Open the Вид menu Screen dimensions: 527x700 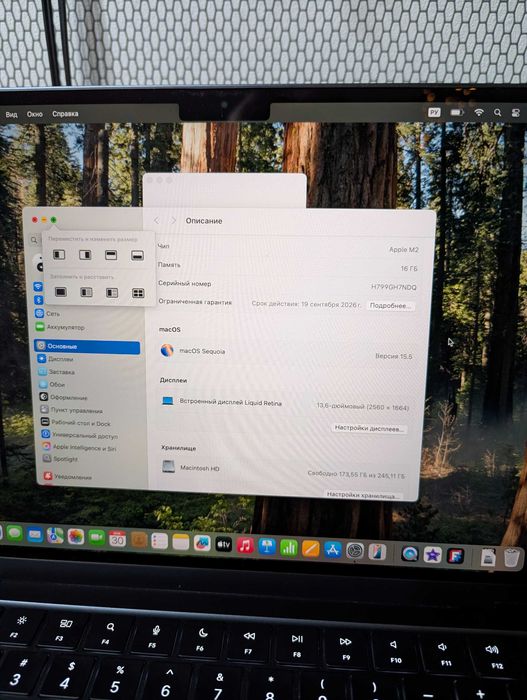click(11, 114)
